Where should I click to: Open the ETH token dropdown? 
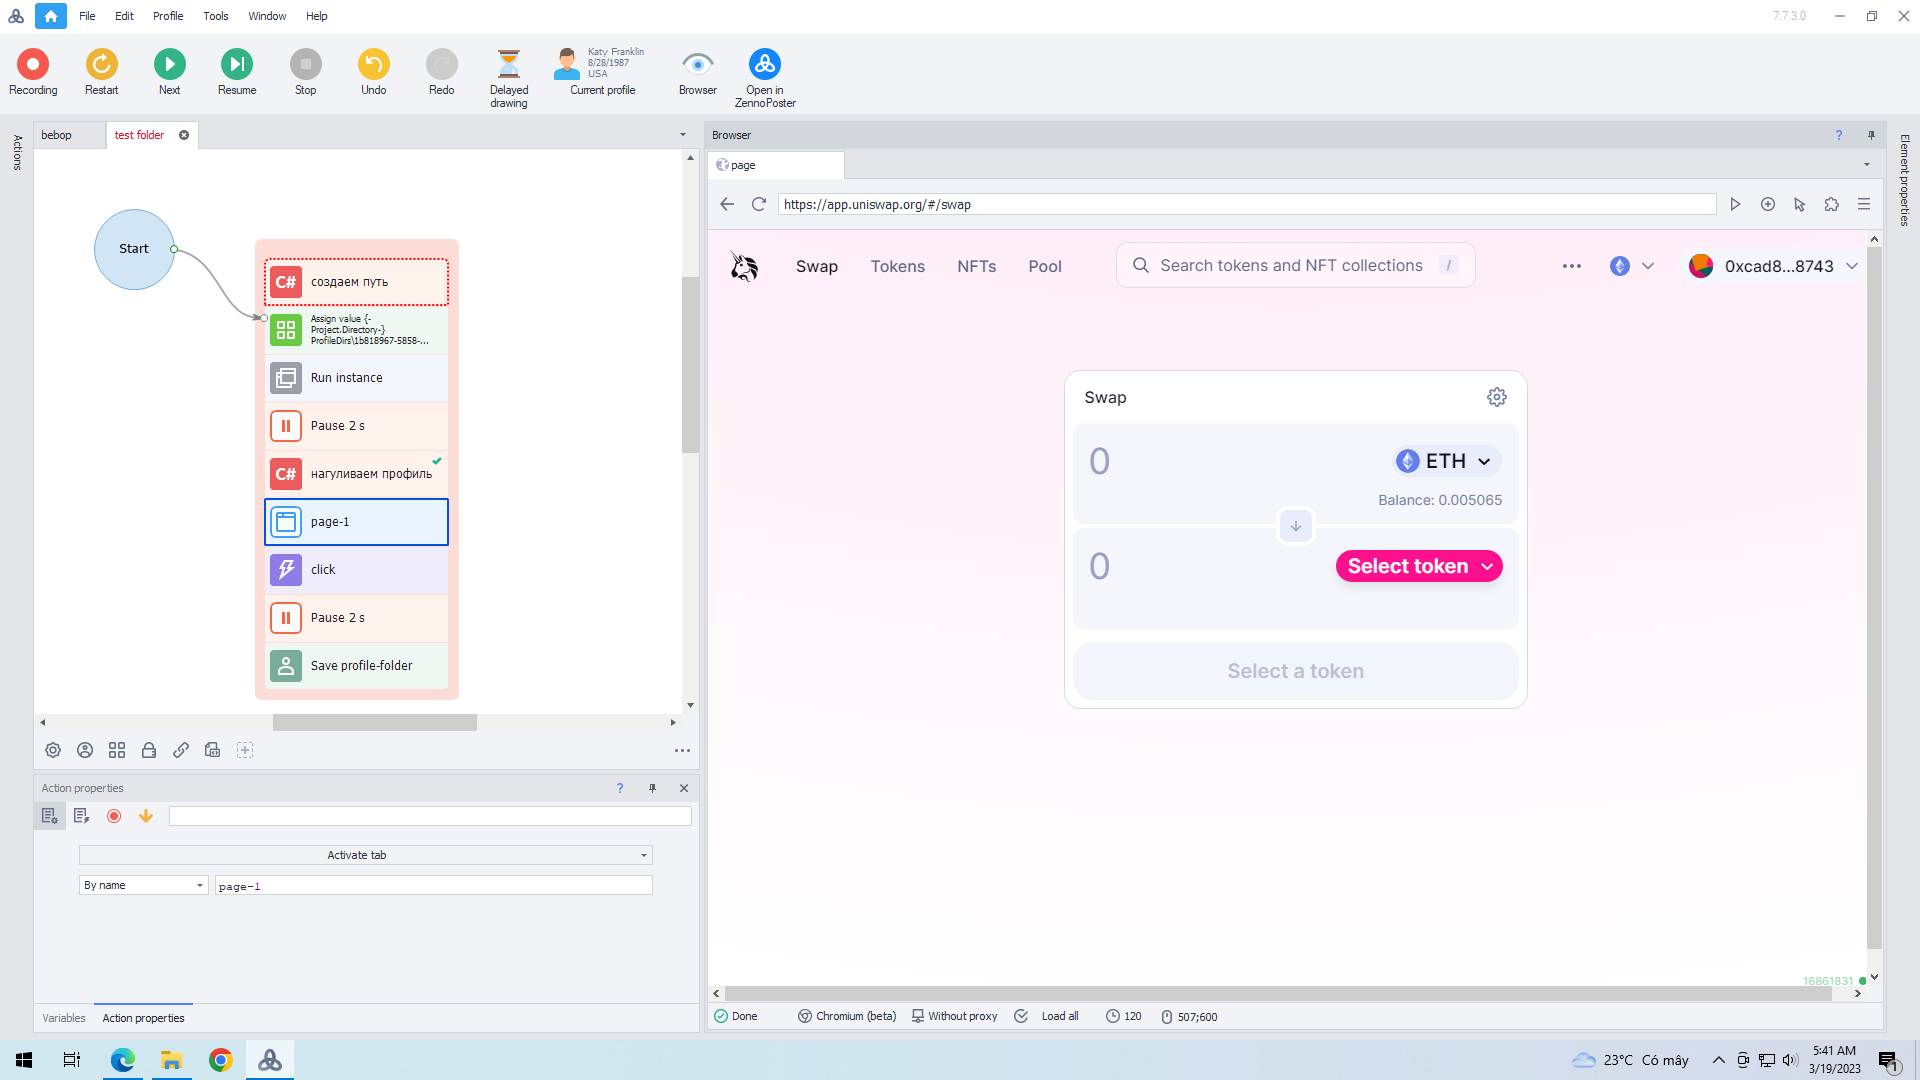[x=1446, y=461]
